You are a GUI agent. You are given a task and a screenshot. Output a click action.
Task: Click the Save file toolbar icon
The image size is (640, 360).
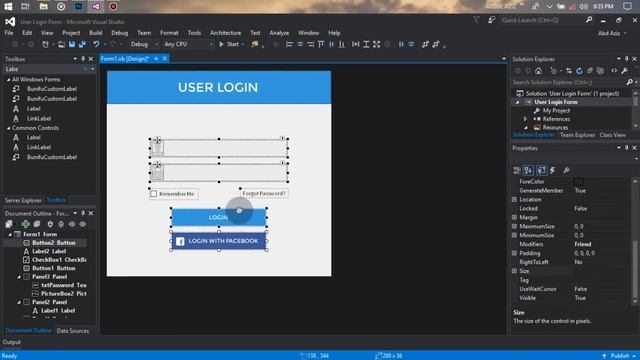point(72,44)
